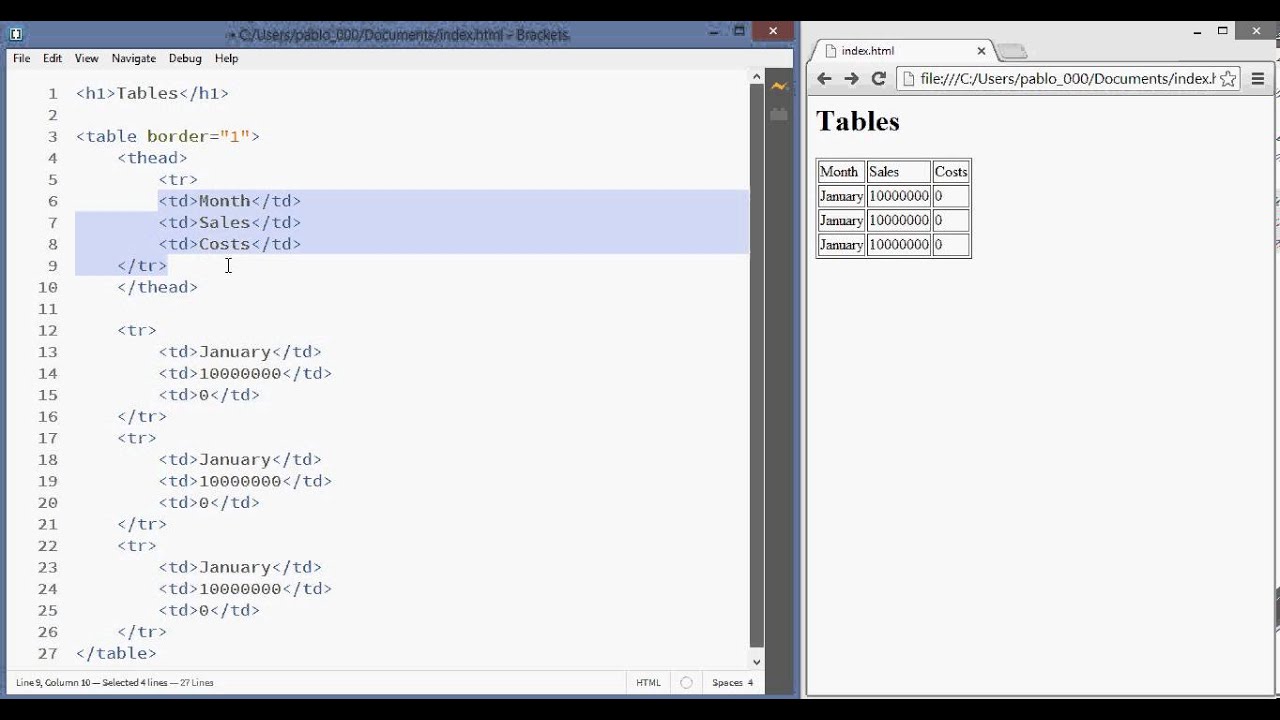This screenshot has width=1280, height=720.
Task: Click the opening thead tag line
Action: coord(152,158)
